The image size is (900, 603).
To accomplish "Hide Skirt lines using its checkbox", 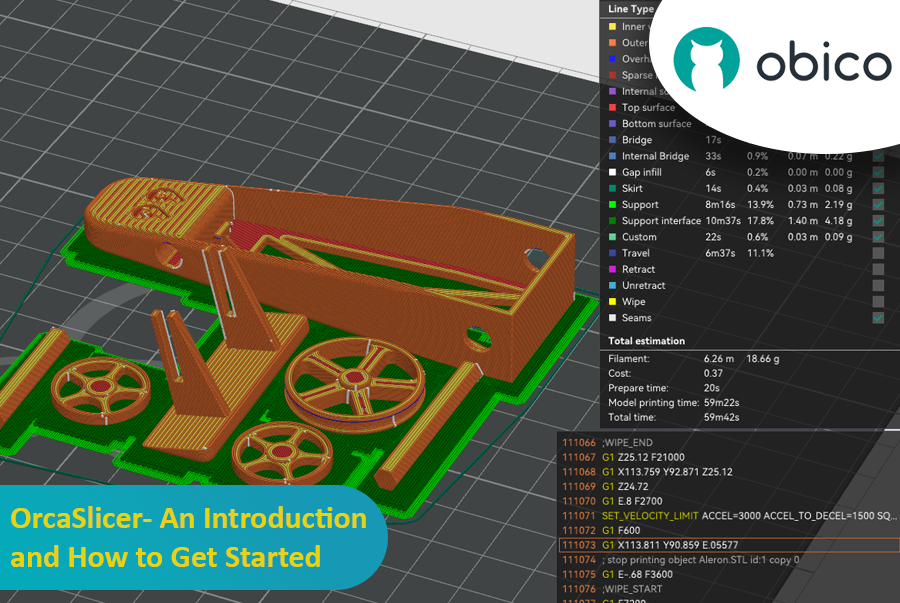I will tap(878, 188).
